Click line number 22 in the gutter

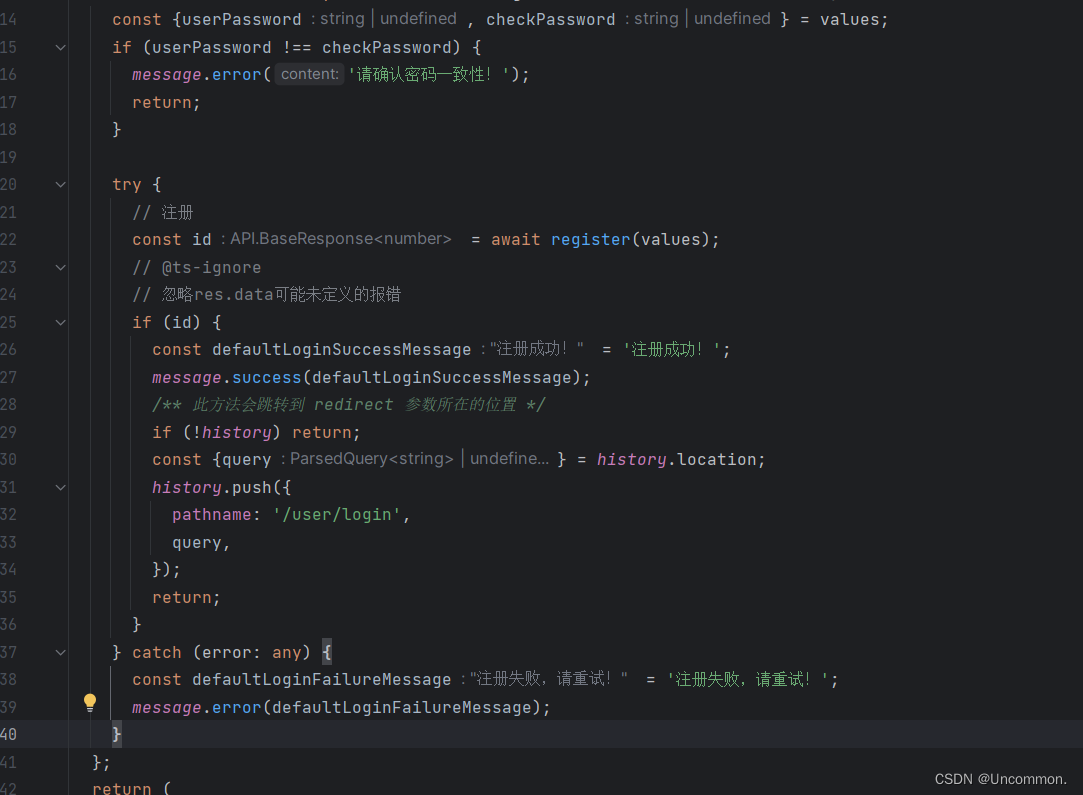tap(8, 240)
